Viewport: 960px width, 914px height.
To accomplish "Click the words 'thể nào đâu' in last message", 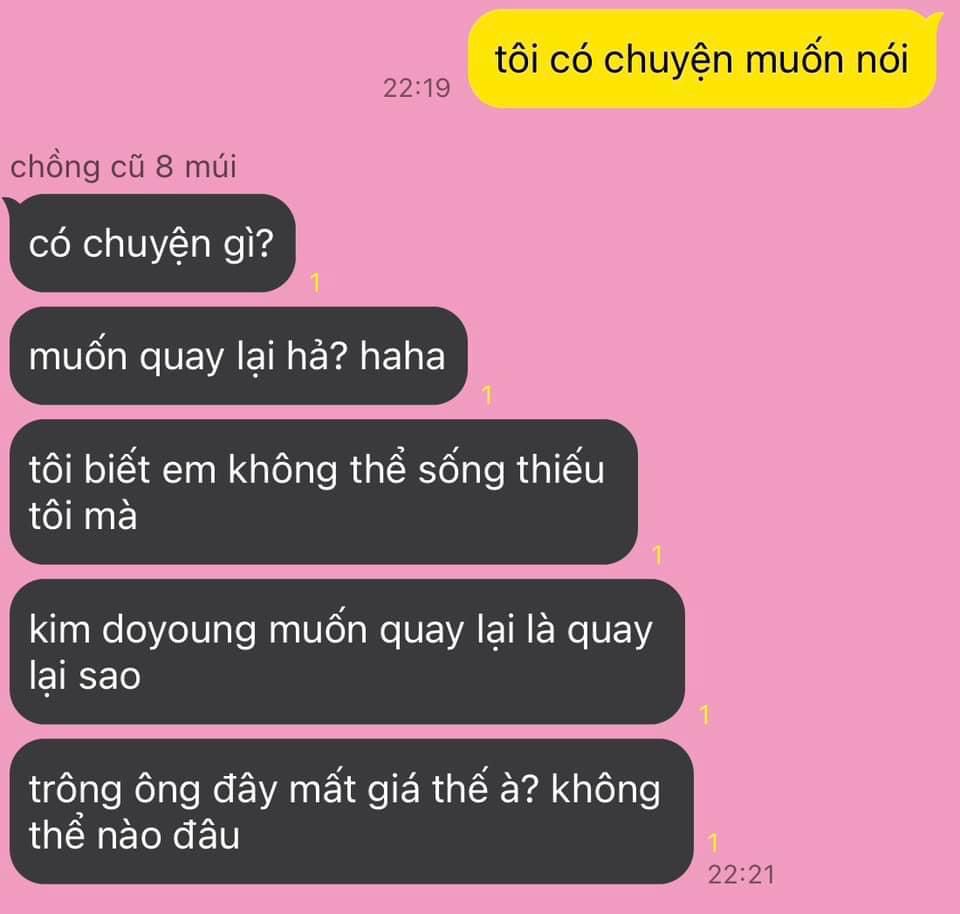I will pos(134,834).
